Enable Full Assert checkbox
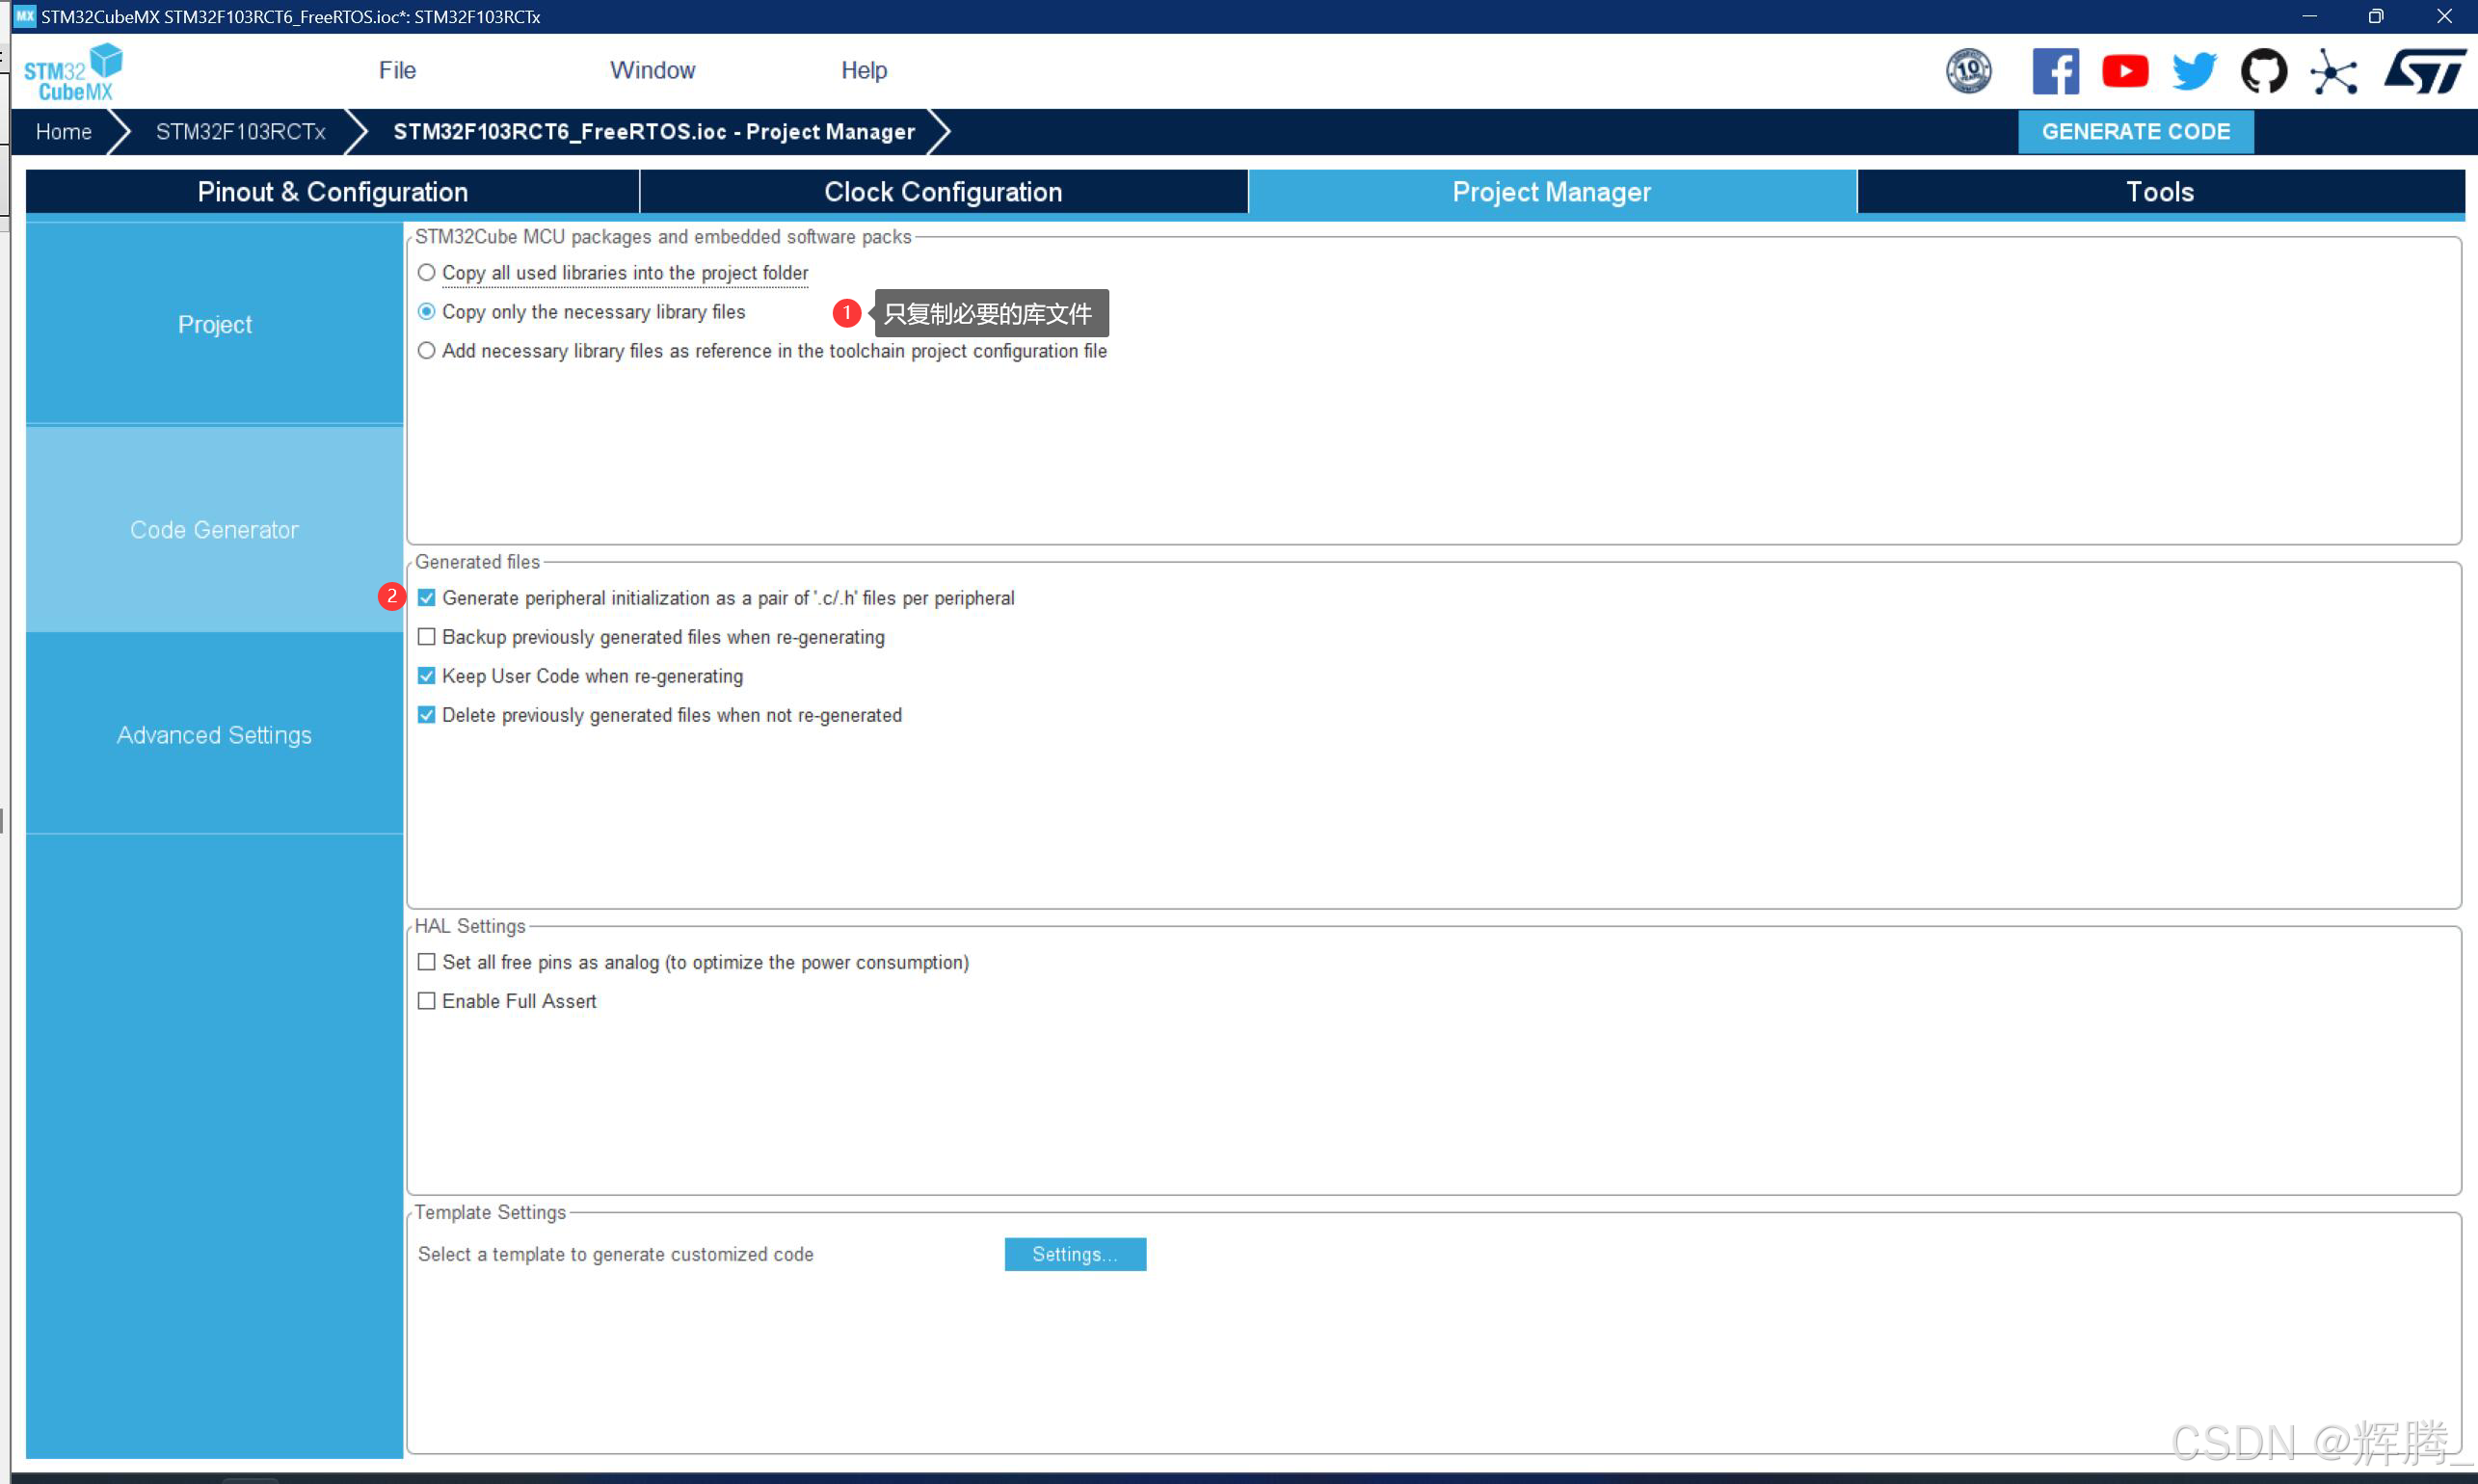This screenshot has width=2478, height=1484. 427,1001
